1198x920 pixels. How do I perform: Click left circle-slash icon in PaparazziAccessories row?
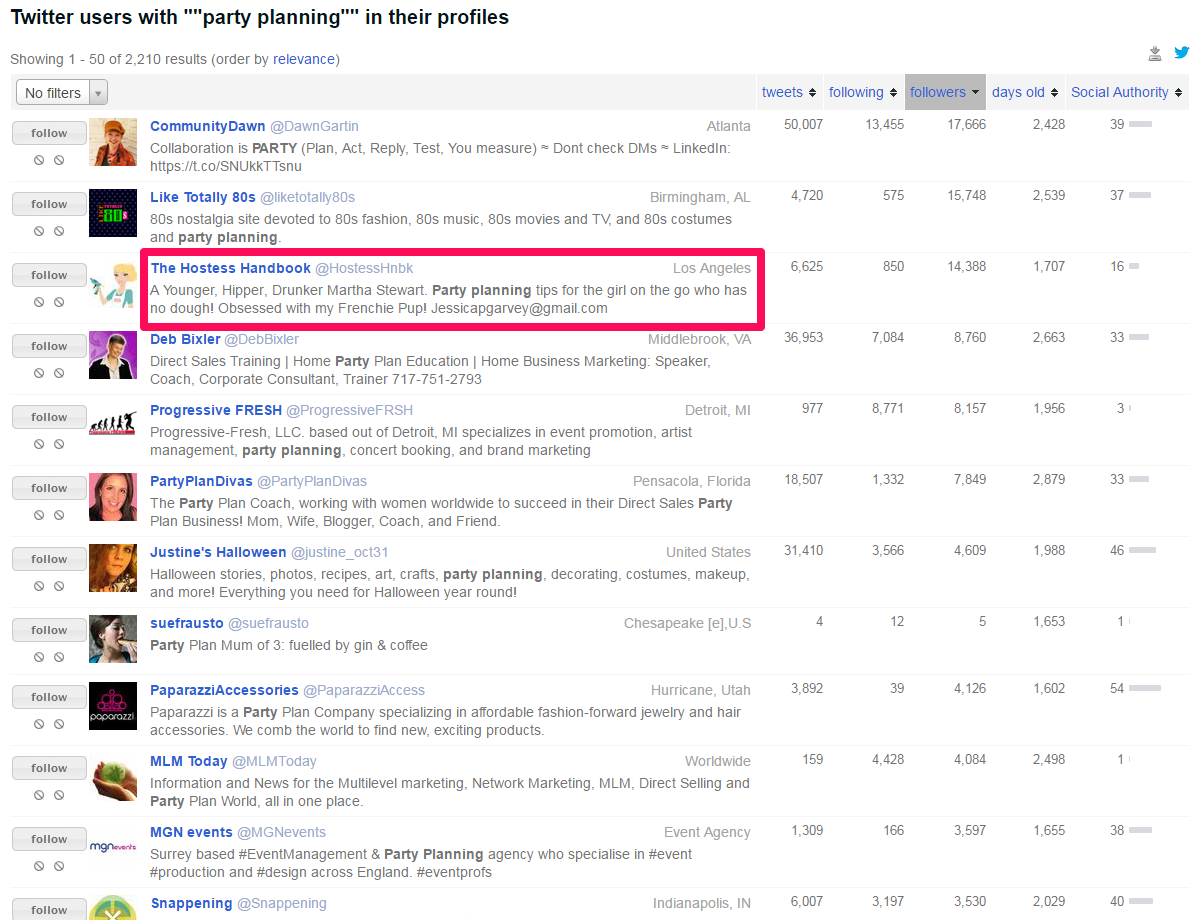click(39, 724)
